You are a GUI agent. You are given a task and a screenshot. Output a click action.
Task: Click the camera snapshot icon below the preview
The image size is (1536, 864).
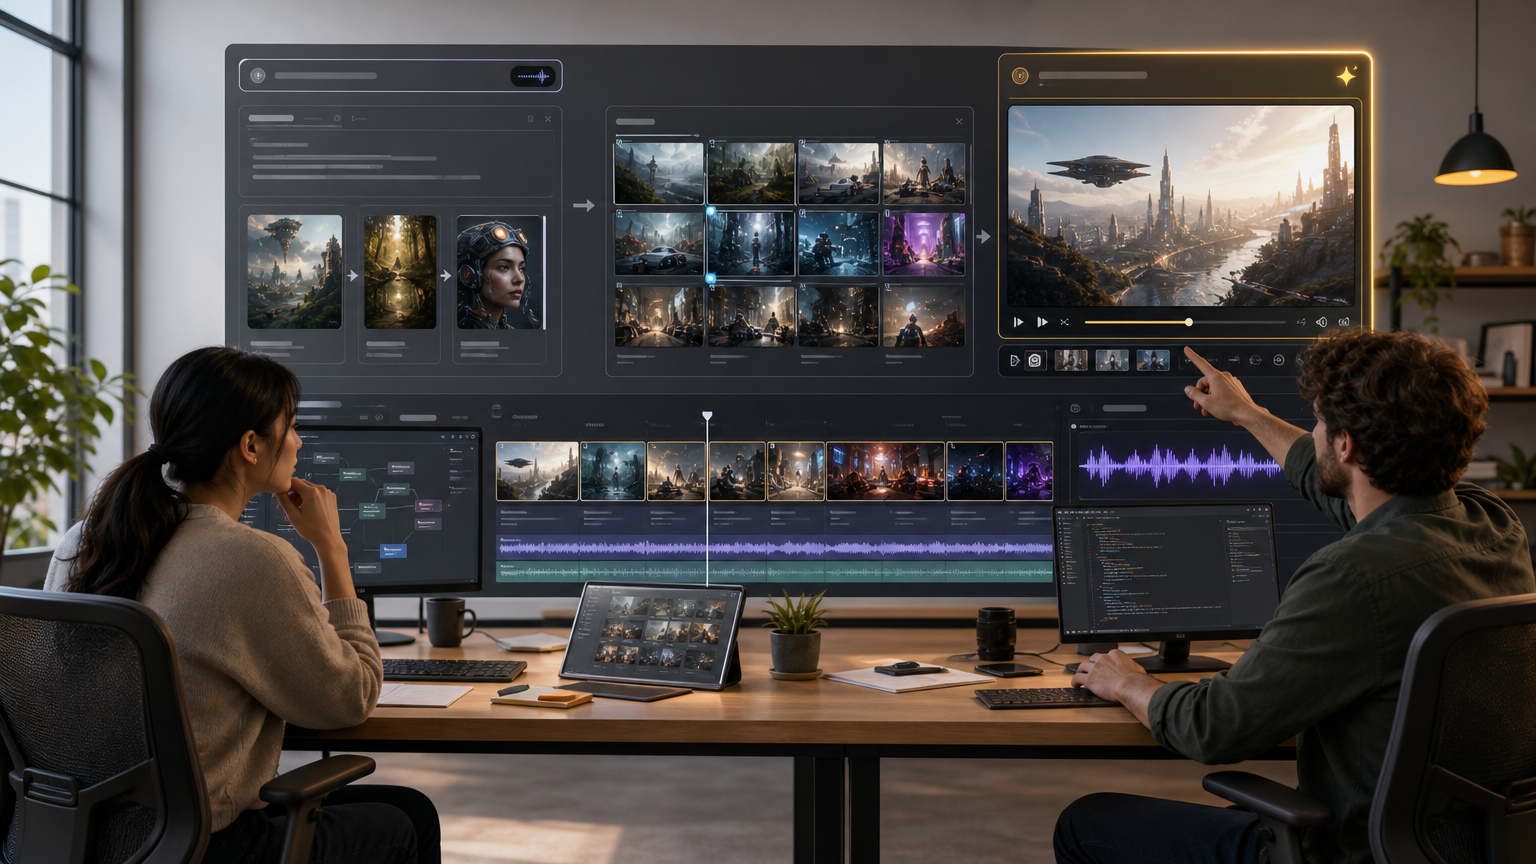1035,360
